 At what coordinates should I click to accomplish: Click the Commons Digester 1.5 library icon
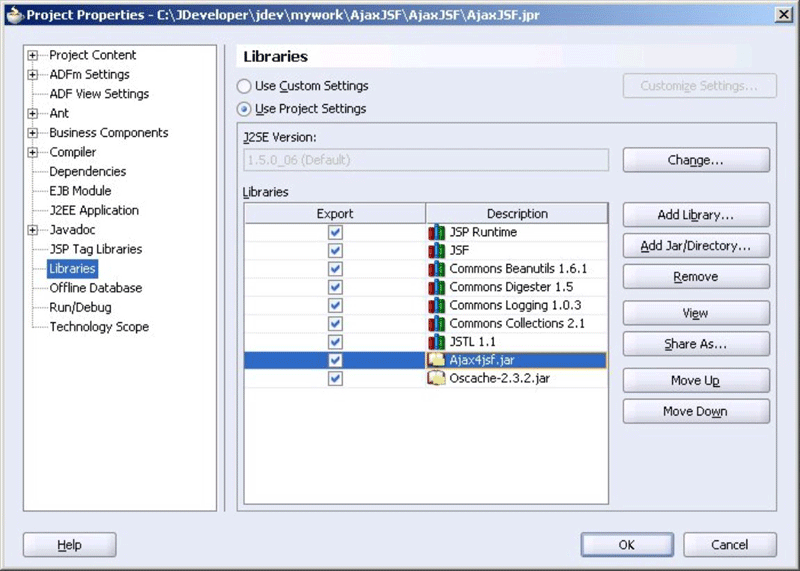[x=436, y=287]
